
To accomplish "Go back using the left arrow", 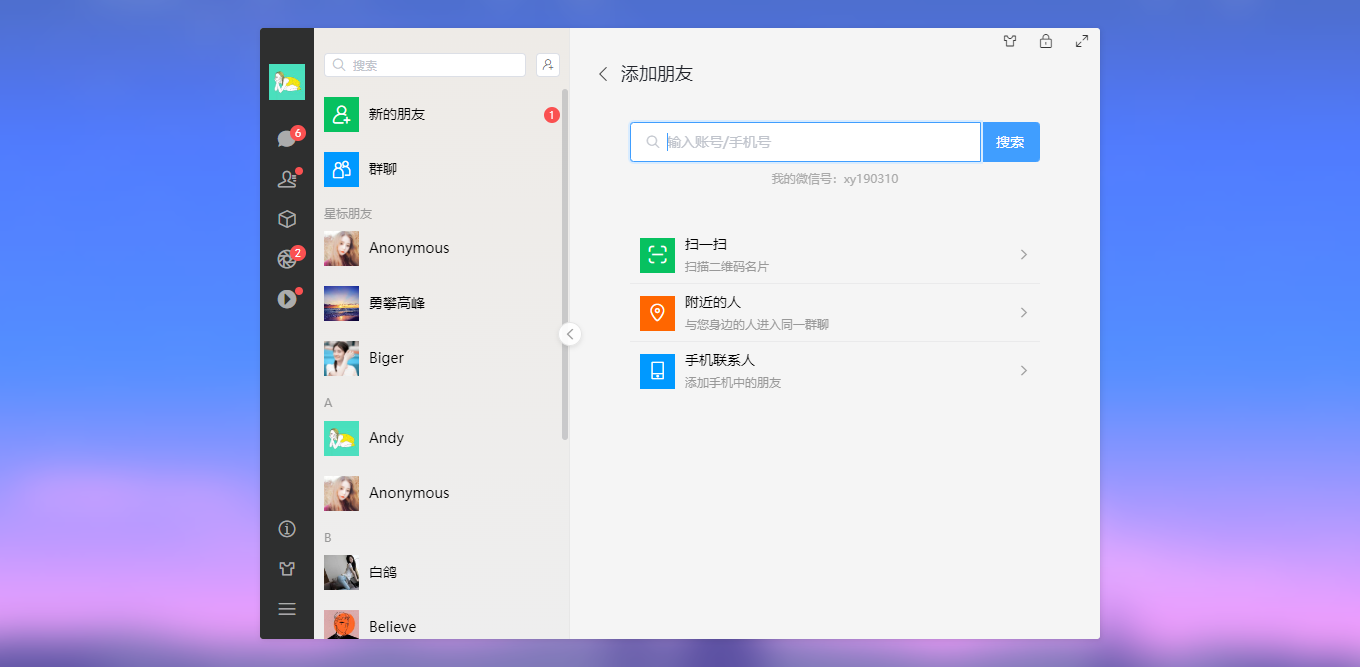I will pos(603,74).
